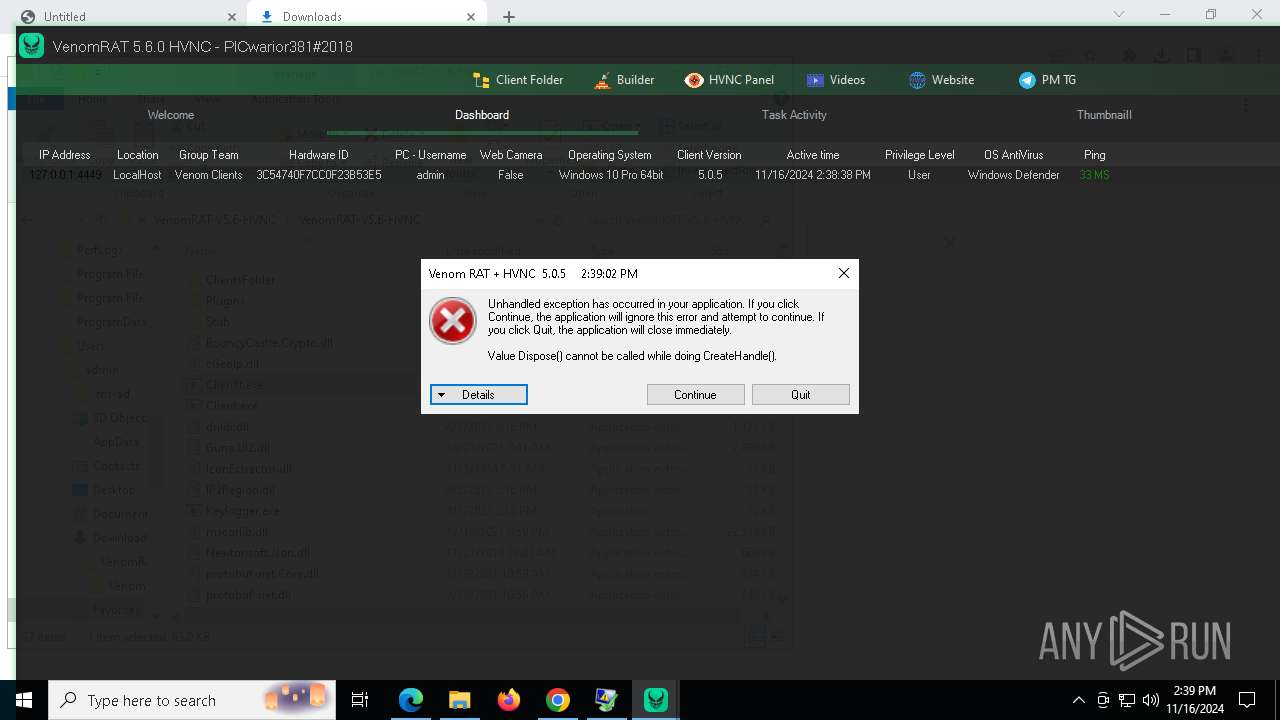This screenshot has height=720, width=1280.
Task: Open the Website globe link
Action: point(941,80)
